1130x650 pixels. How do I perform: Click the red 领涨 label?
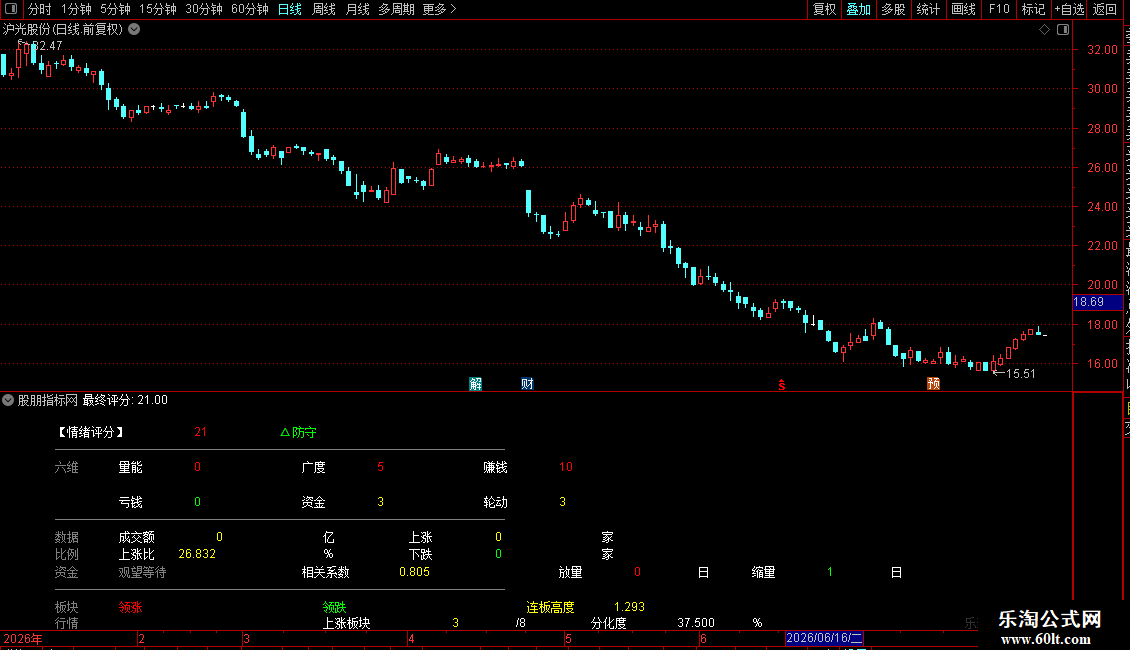pos(130,607)
